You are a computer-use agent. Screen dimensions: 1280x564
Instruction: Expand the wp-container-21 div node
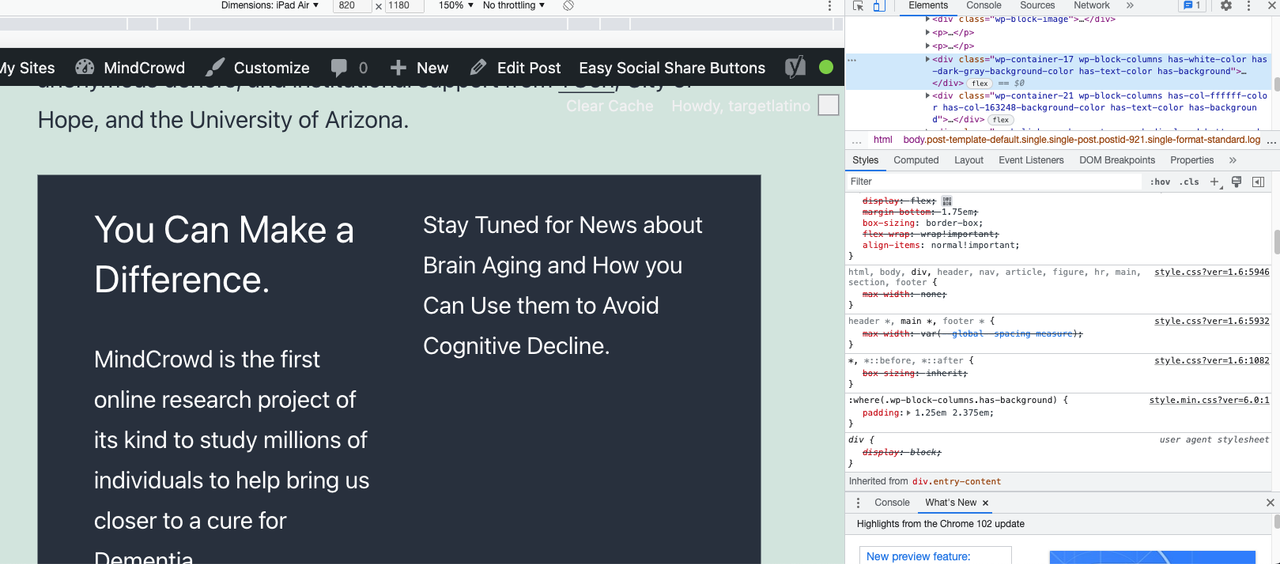(928, 95)
